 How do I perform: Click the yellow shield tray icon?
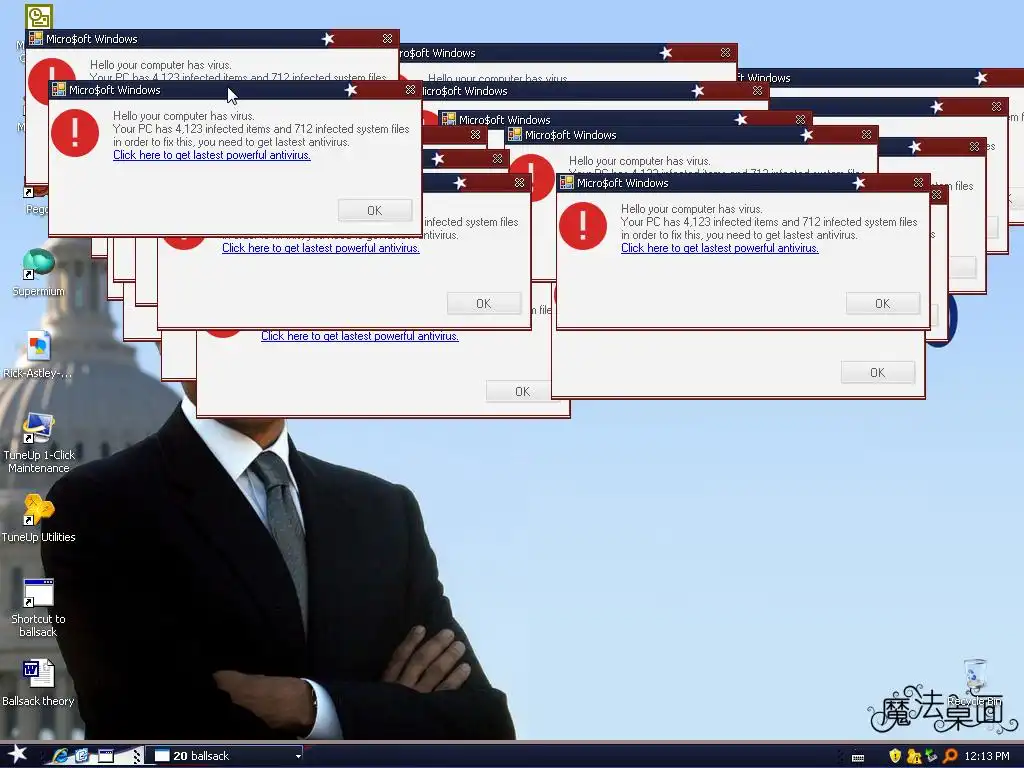[895, 756]
